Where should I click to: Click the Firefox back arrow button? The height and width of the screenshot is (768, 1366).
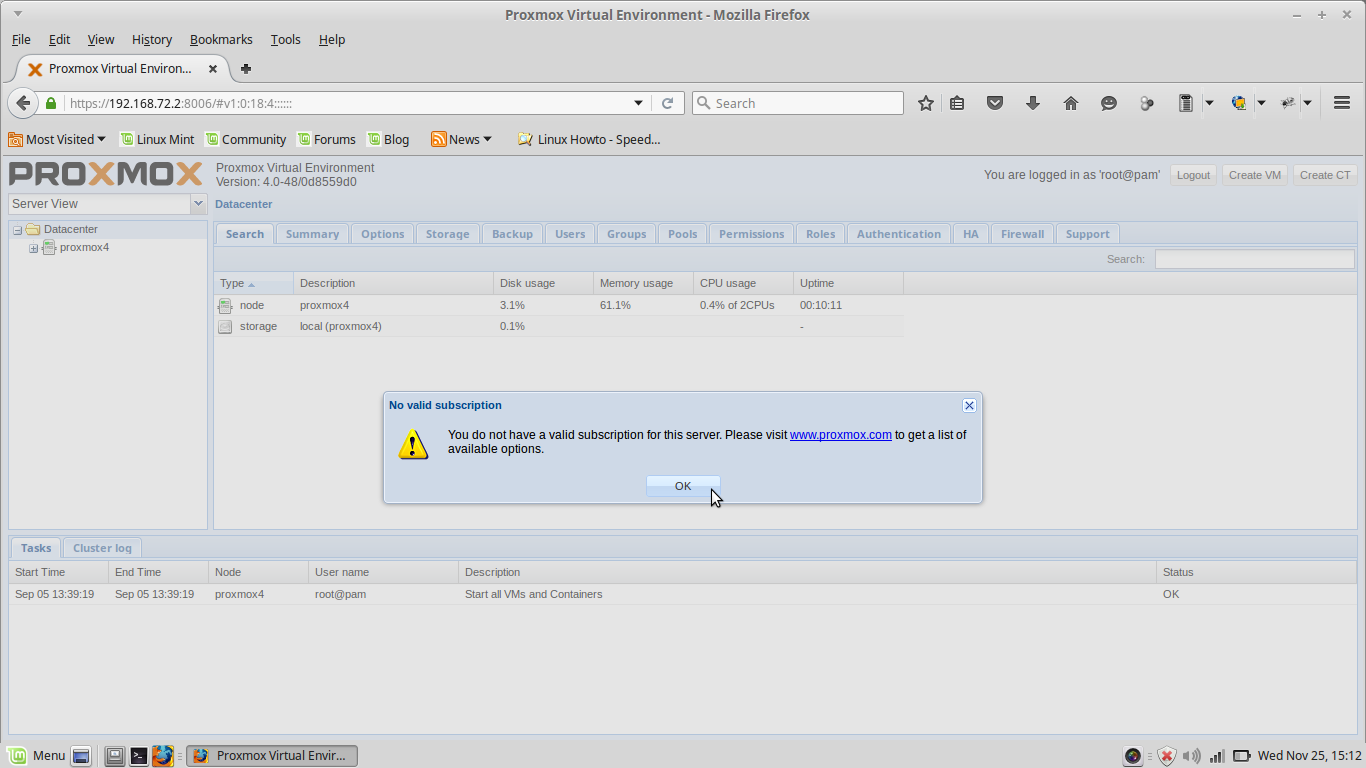pos(23,103)
